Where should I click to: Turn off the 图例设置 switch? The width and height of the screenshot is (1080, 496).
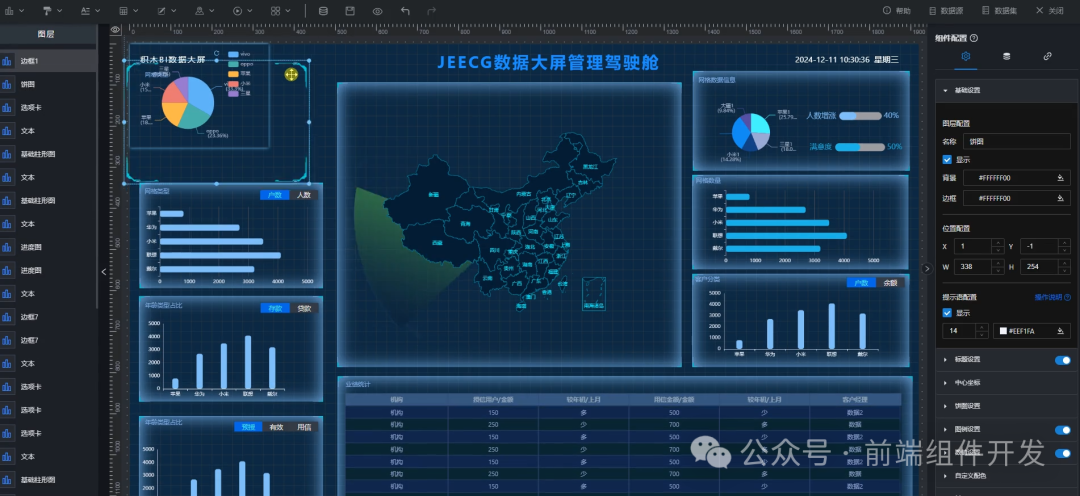(x=1063, y=430)
